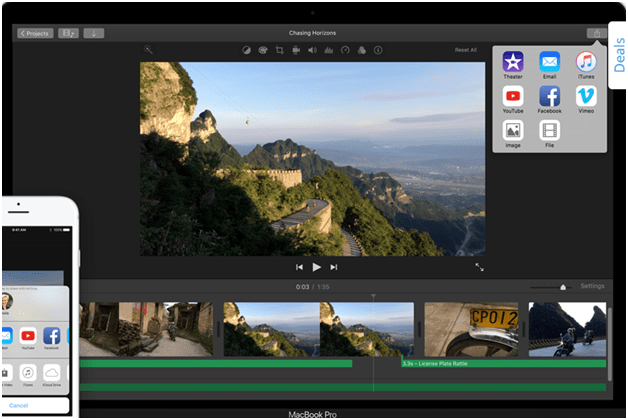Share to Vimeo
This screenshot has height=420, width=628.
click(586, 99)
